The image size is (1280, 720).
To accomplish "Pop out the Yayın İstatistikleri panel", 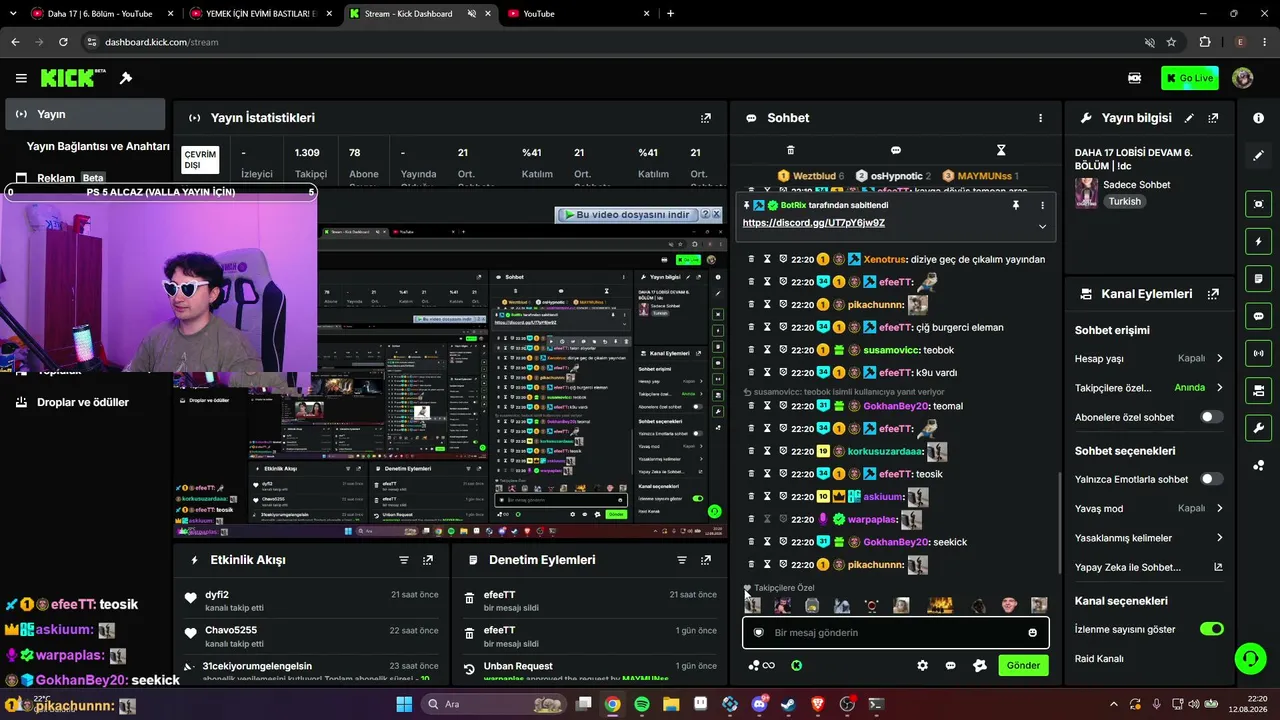I will click(706, 118).
